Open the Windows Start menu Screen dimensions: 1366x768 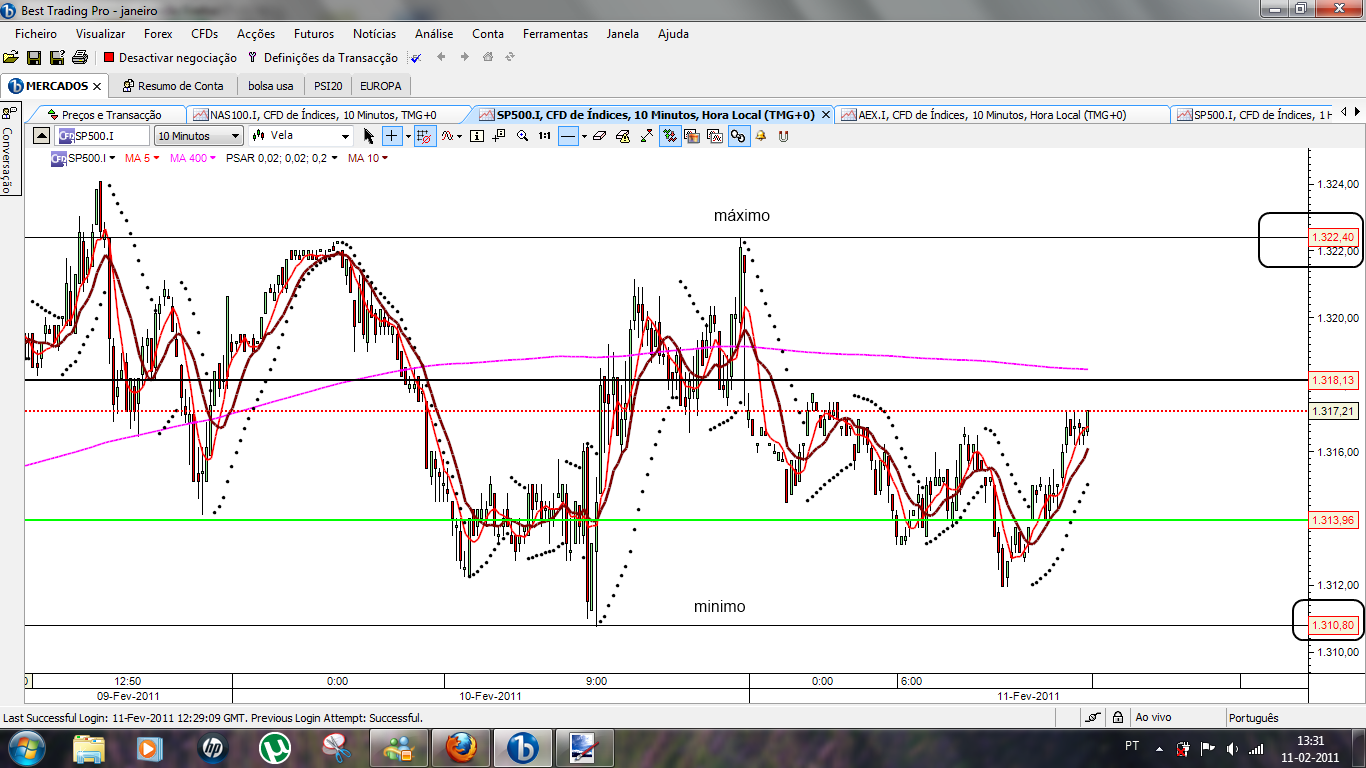coord(26,747)
